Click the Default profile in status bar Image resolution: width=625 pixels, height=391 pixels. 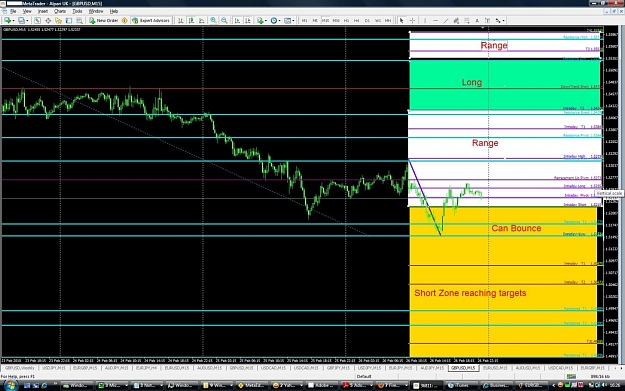click(x=364, y=376)
